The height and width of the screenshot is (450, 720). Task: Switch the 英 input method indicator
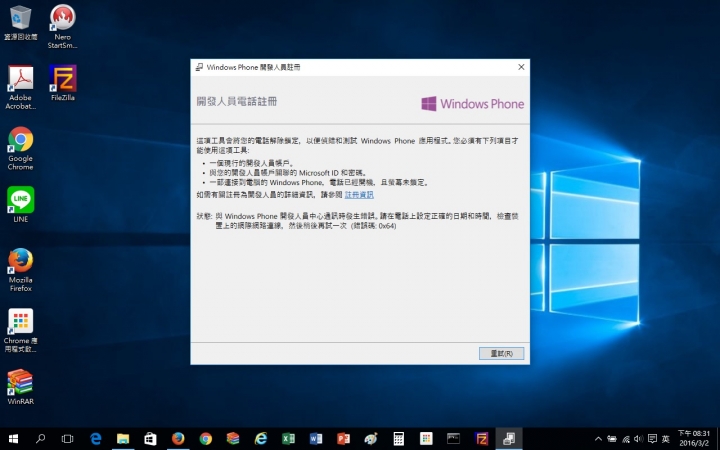665,439
